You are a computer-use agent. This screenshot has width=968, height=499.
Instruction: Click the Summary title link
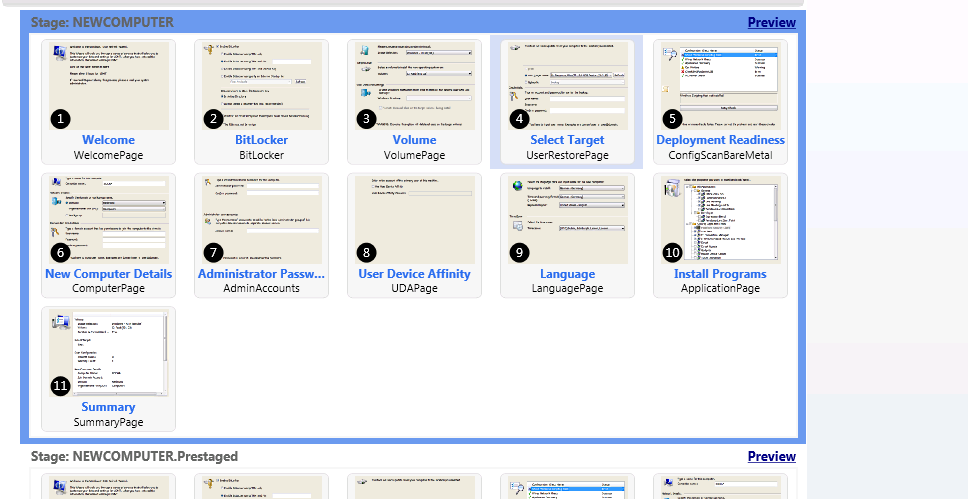tap(108, 407)
